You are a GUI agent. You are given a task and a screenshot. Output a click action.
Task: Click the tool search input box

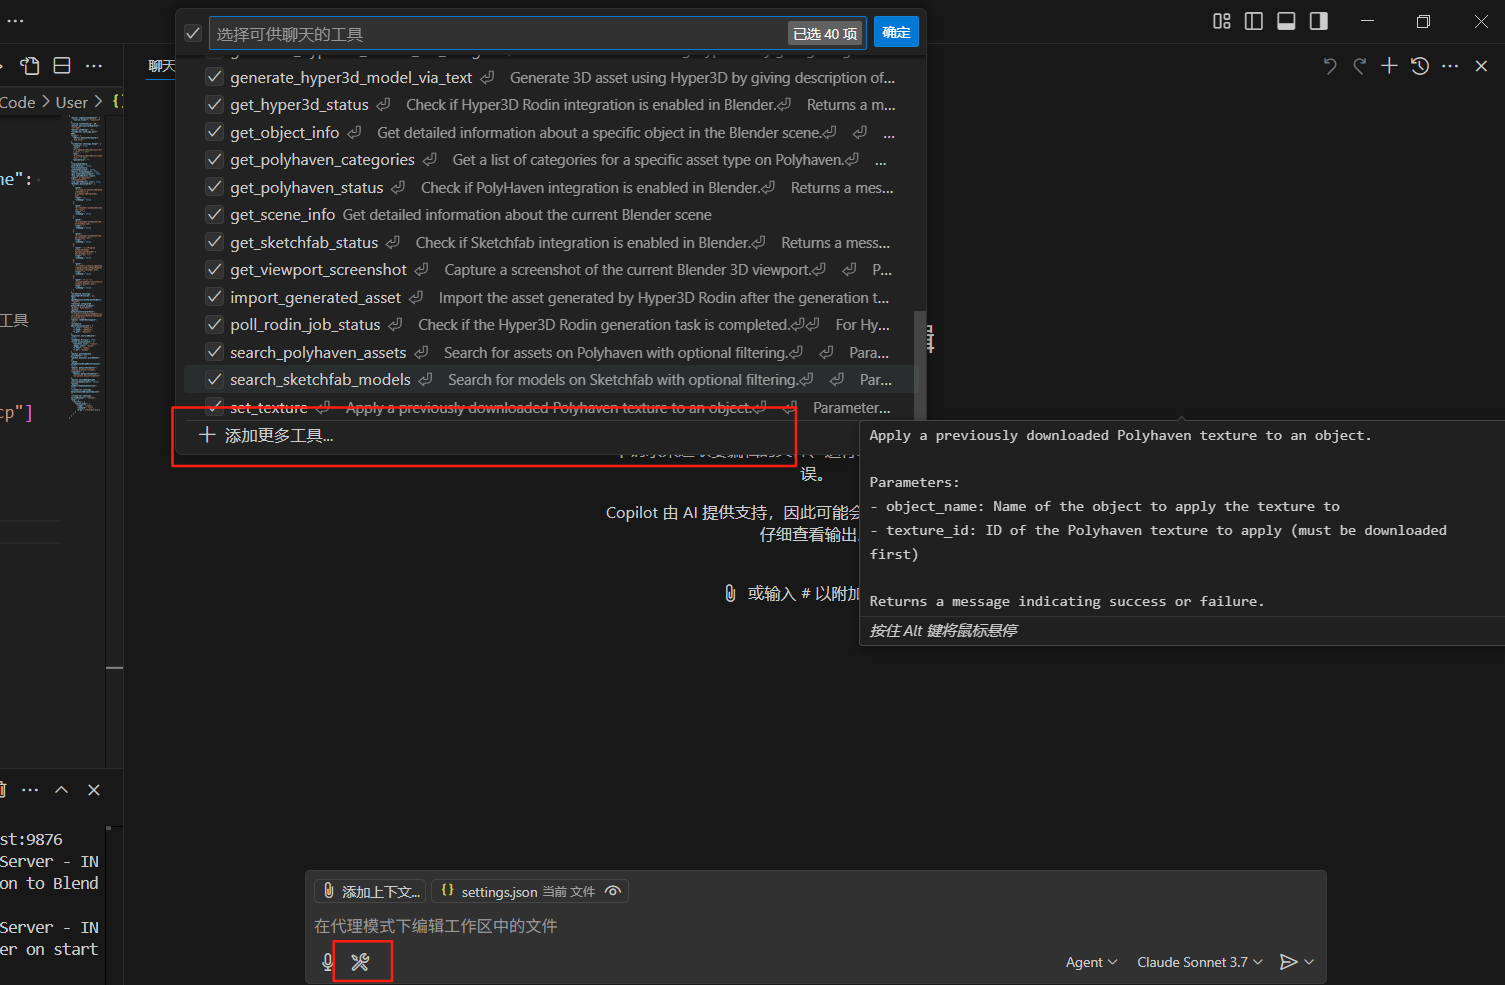coord(498,34)
